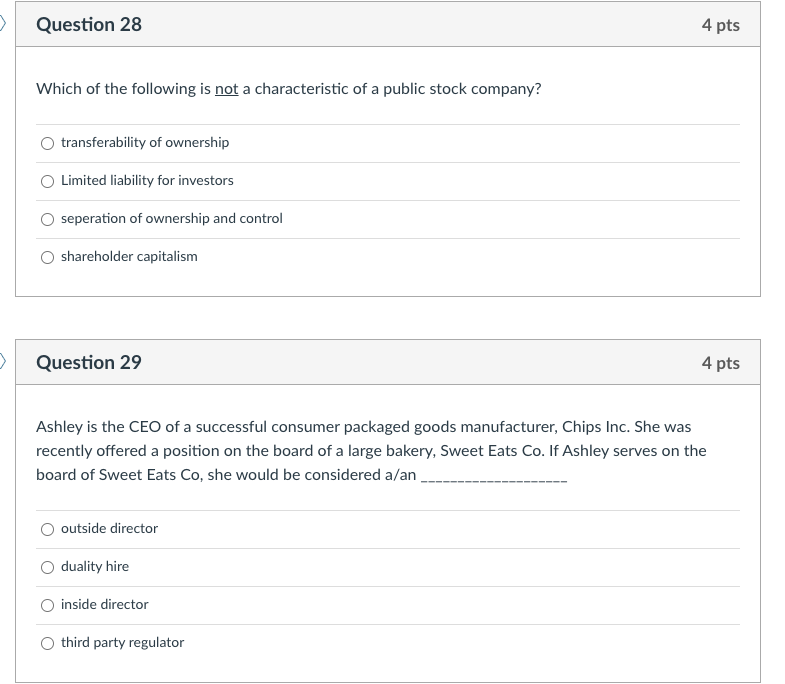This screenshot has width=785, height=684.
Task: Select 'shareholder capitalism' radio button
Action: (47, 257)
